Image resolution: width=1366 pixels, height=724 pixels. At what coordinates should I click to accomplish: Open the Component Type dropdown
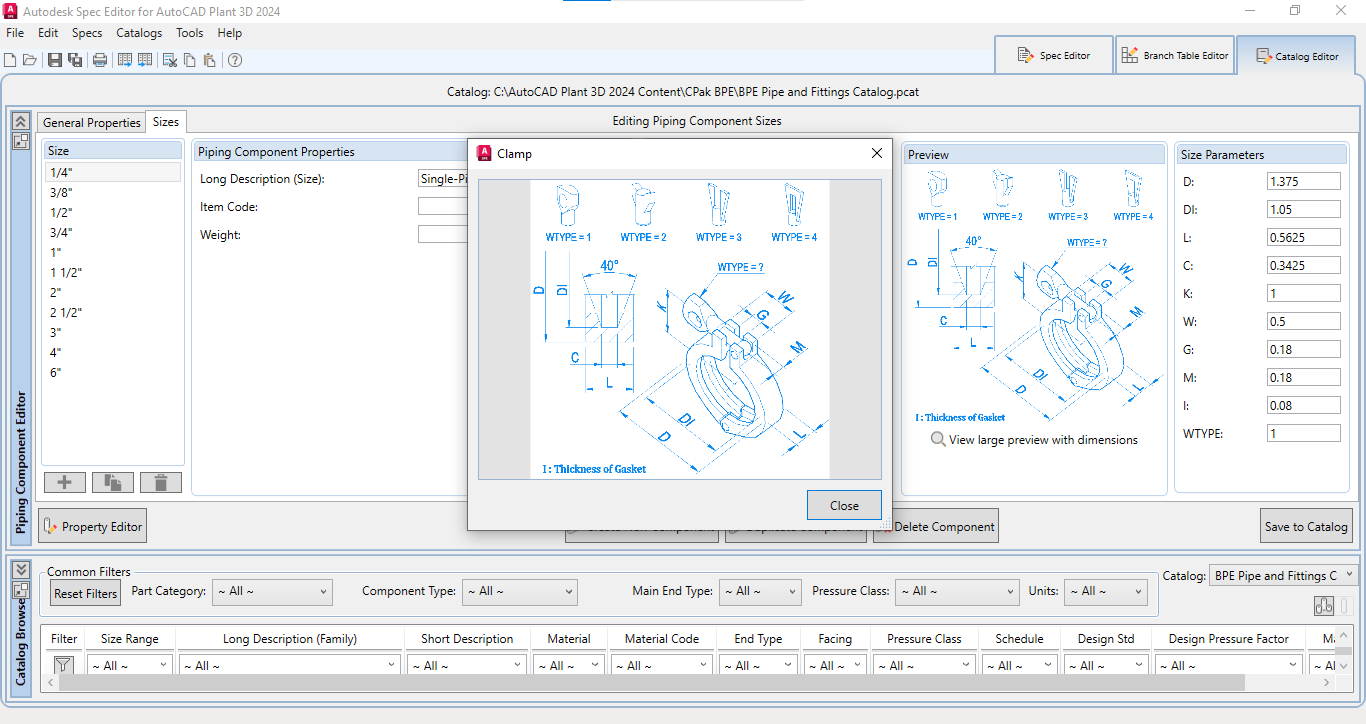520,592
